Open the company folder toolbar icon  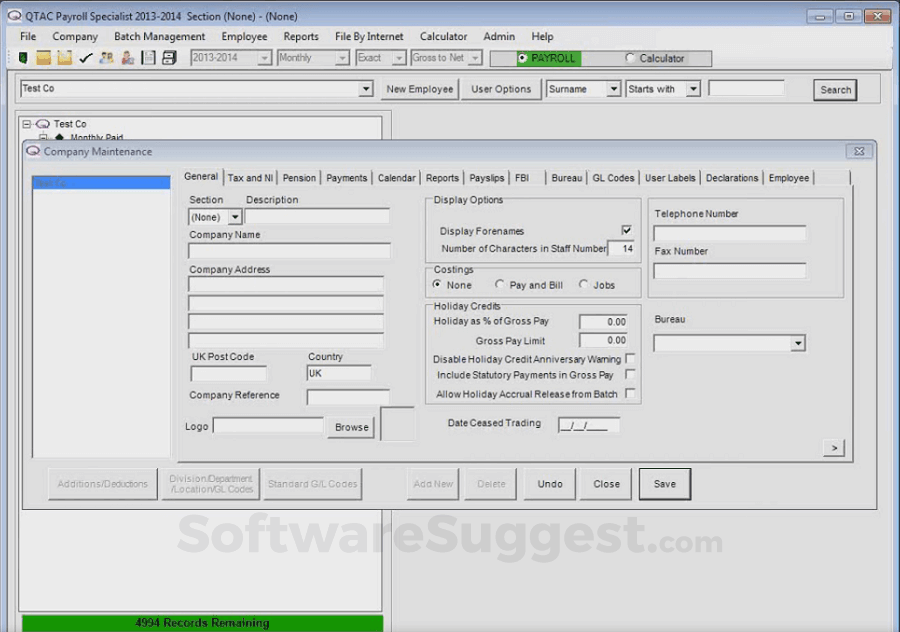click(x=42, y=58)
